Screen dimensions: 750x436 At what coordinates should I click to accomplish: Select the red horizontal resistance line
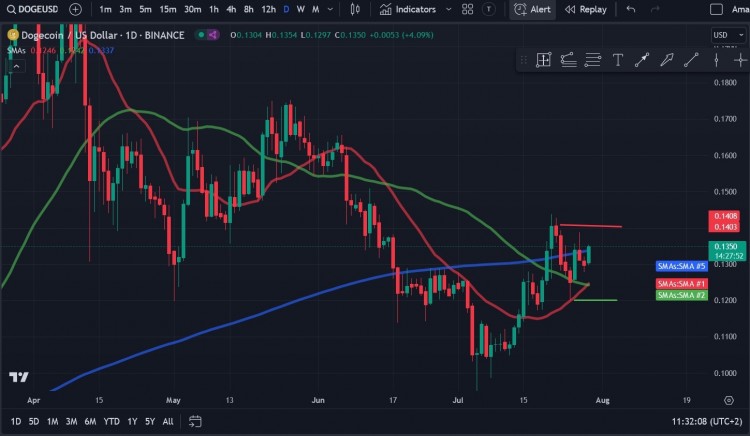coord(591,226)
